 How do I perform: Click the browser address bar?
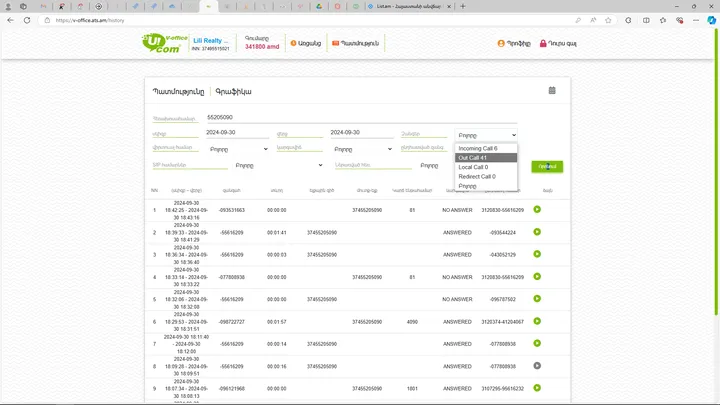tap(300, 19)
